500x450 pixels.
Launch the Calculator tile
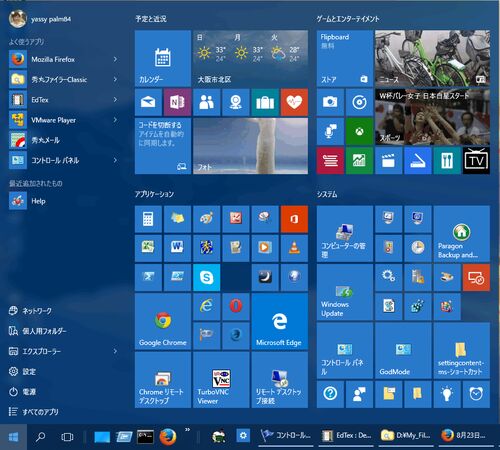click(148, 219)
